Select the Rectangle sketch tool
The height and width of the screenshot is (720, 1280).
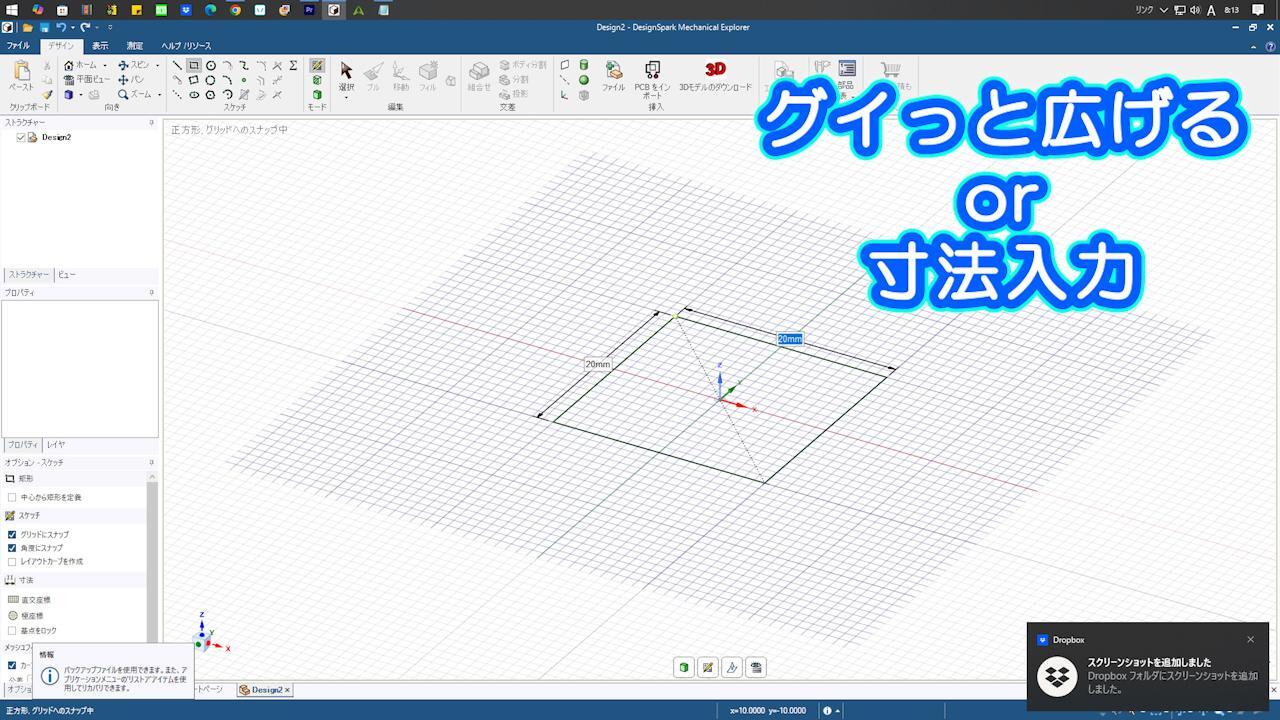pos(194,65)
